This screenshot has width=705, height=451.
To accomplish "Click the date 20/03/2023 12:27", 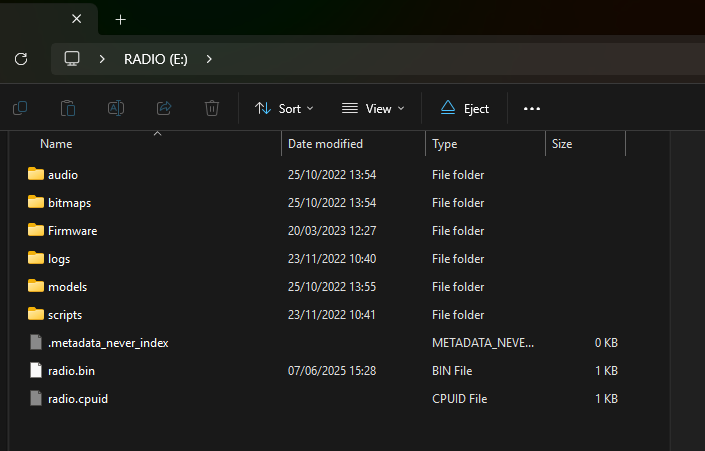I will (332, 231).
